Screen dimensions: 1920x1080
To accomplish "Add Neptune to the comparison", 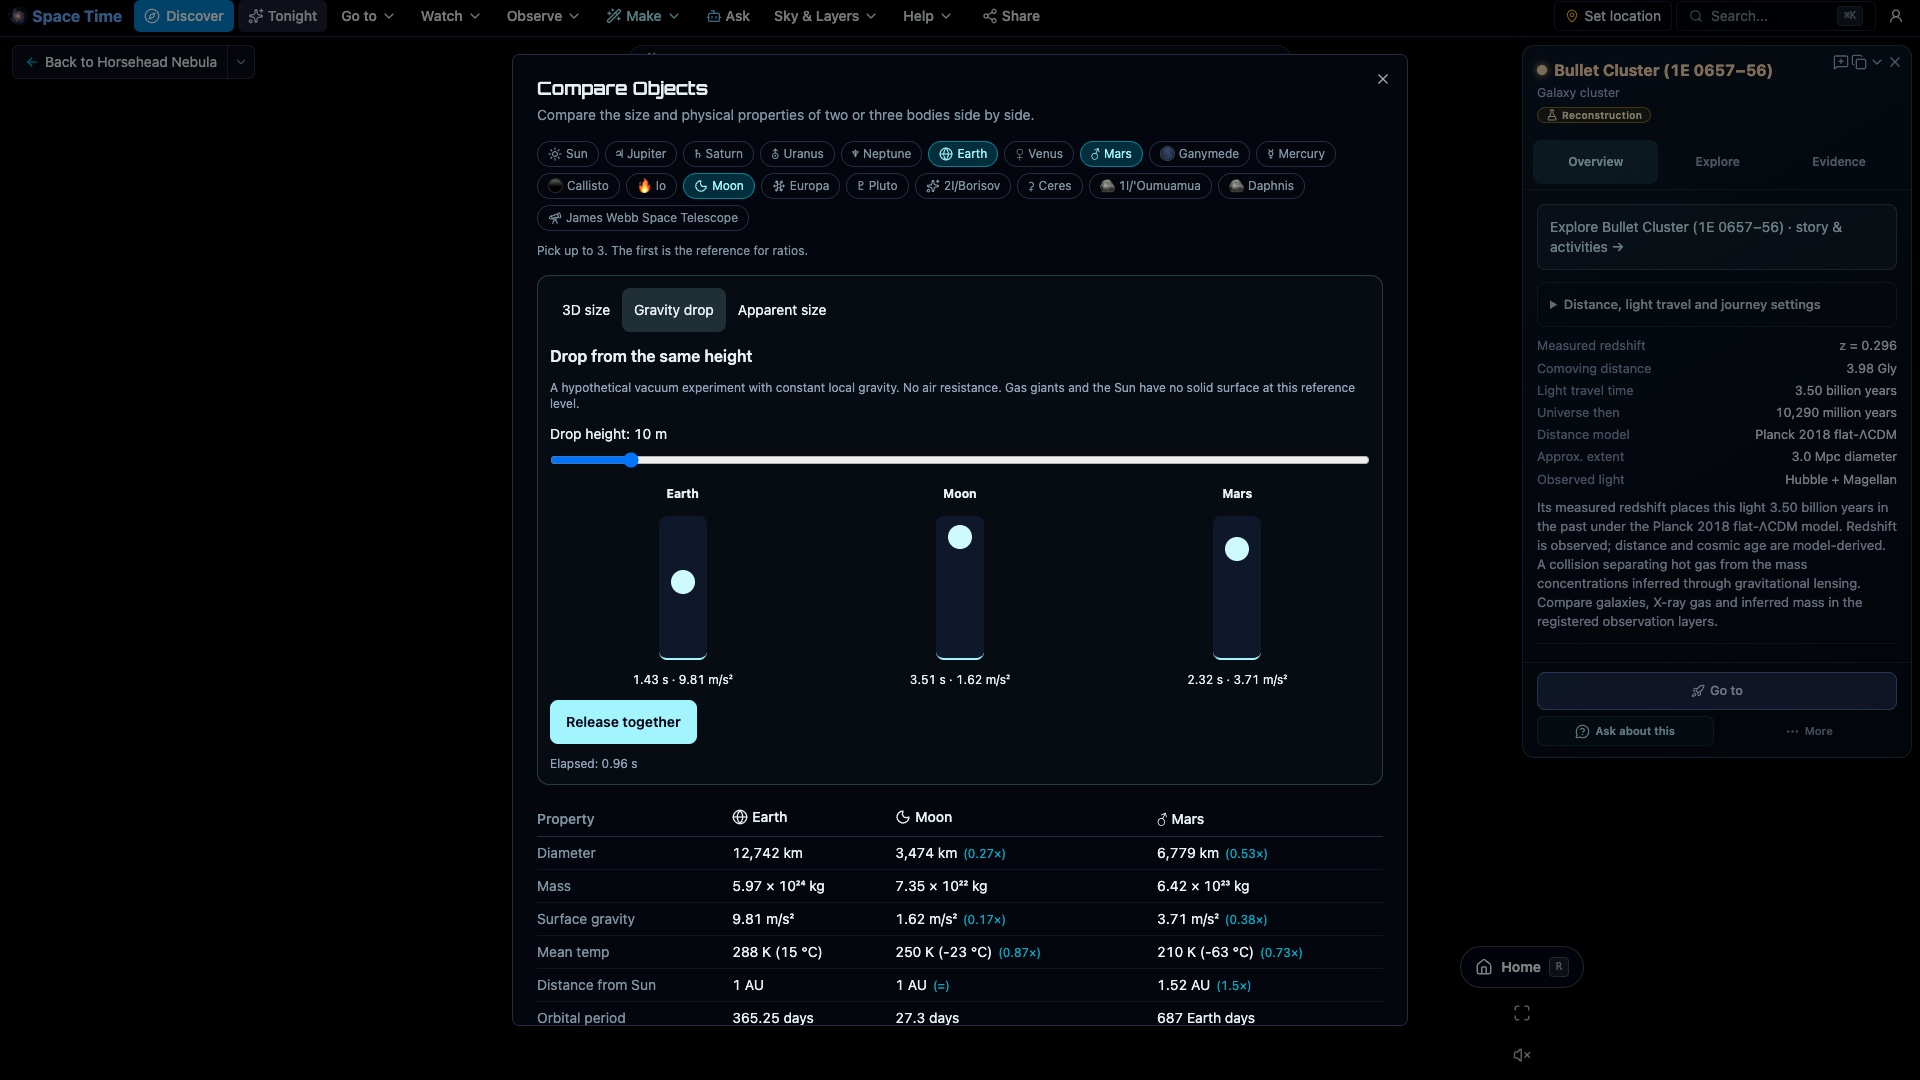I will coord(881,154).
